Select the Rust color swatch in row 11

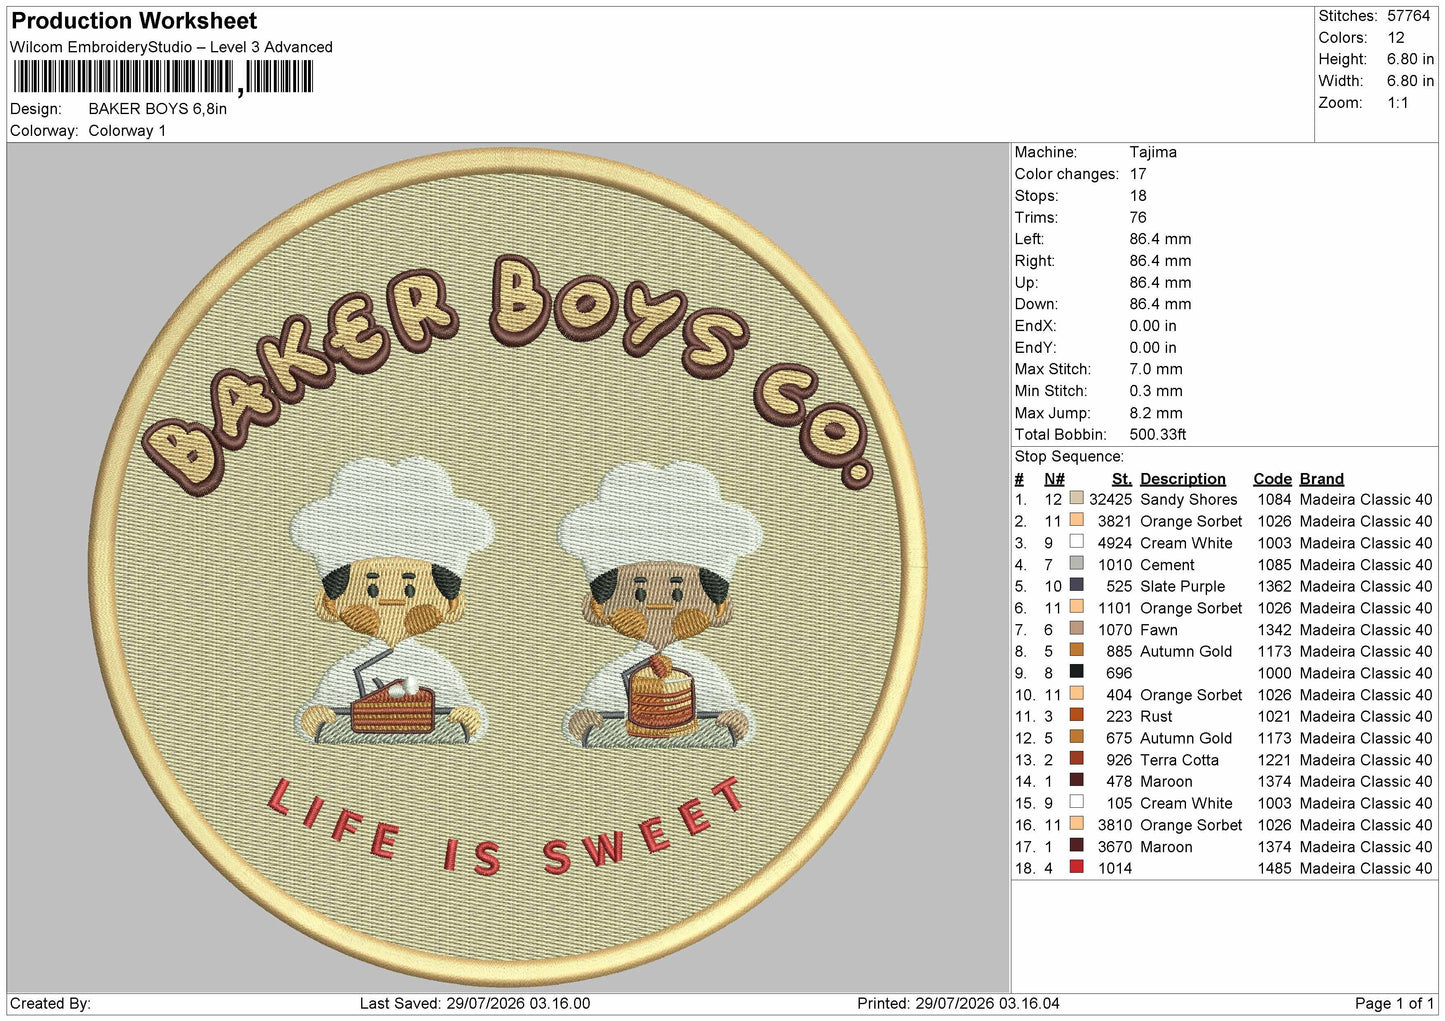coord(1076,715)
